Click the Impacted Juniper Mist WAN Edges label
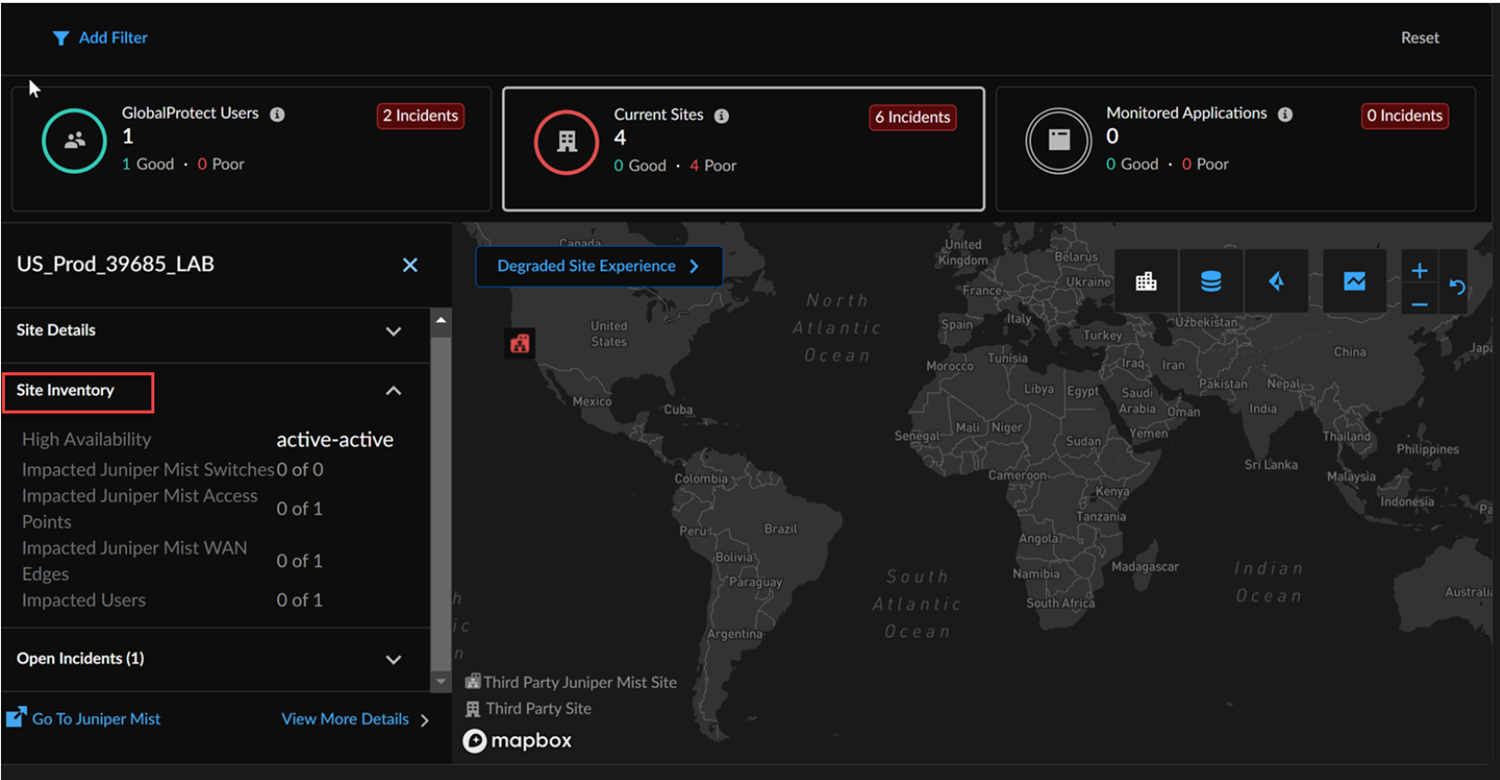 135,561
